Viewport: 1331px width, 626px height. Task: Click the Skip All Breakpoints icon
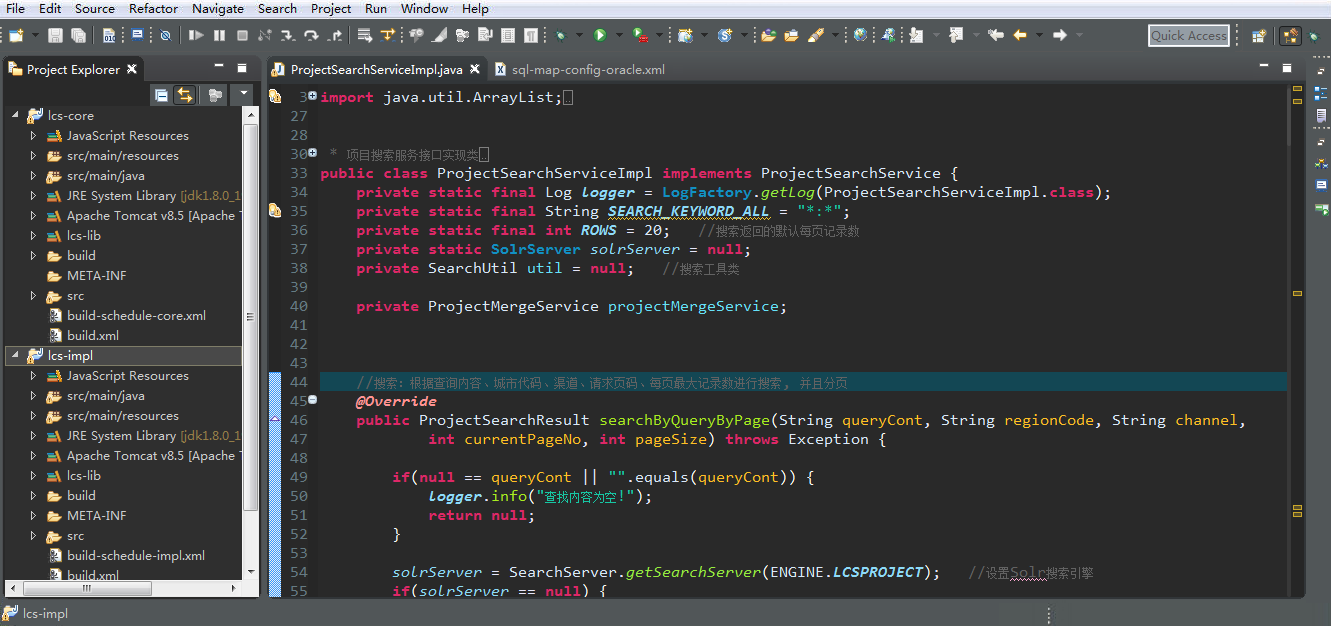pyautogui.click(x=165, y=35)
